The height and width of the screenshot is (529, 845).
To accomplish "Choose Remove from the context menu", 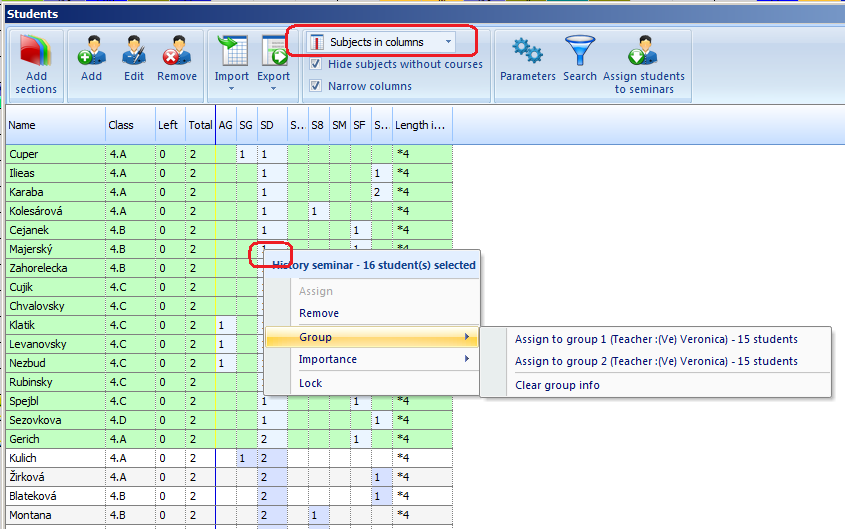I will (319, 314).
